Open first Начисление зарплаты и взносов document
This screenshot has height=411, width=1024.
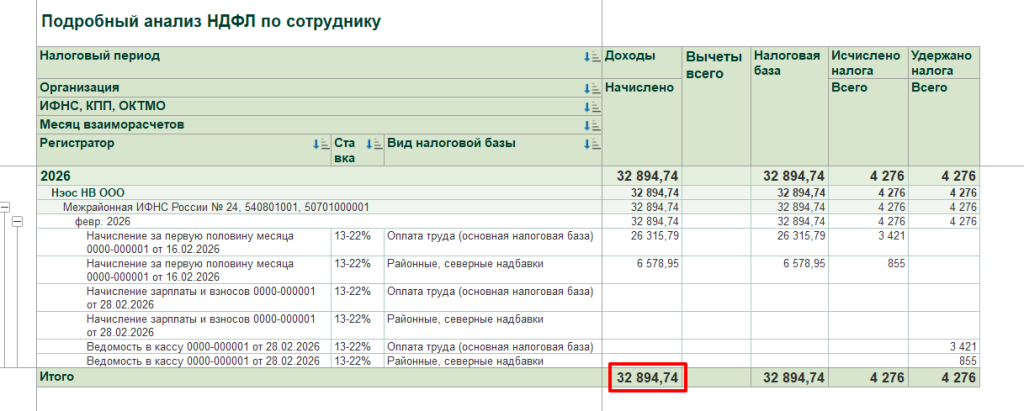click(200, 297)
